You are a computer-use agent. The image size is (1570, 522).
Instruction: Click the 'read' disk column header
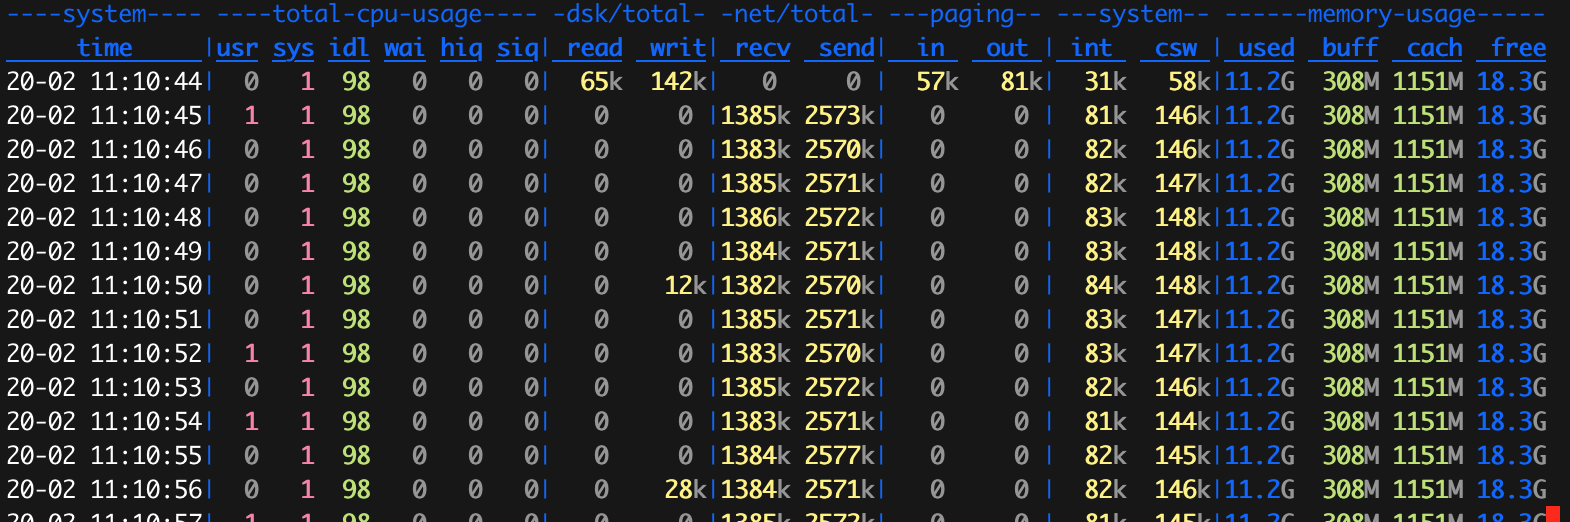point(594,48)
